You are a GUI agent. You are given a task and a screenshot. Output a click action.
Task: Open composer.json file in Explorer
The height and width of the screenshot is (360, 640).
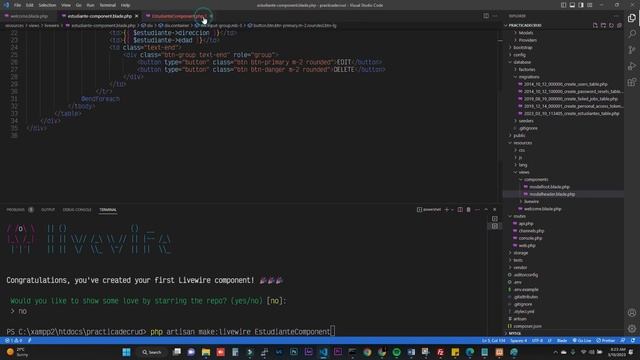tap(527, 326)
